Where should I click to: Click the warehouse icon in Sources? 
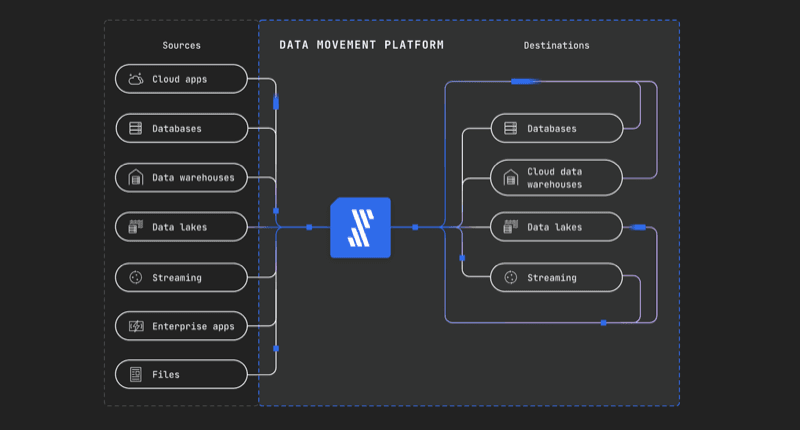tap(135, 178)
